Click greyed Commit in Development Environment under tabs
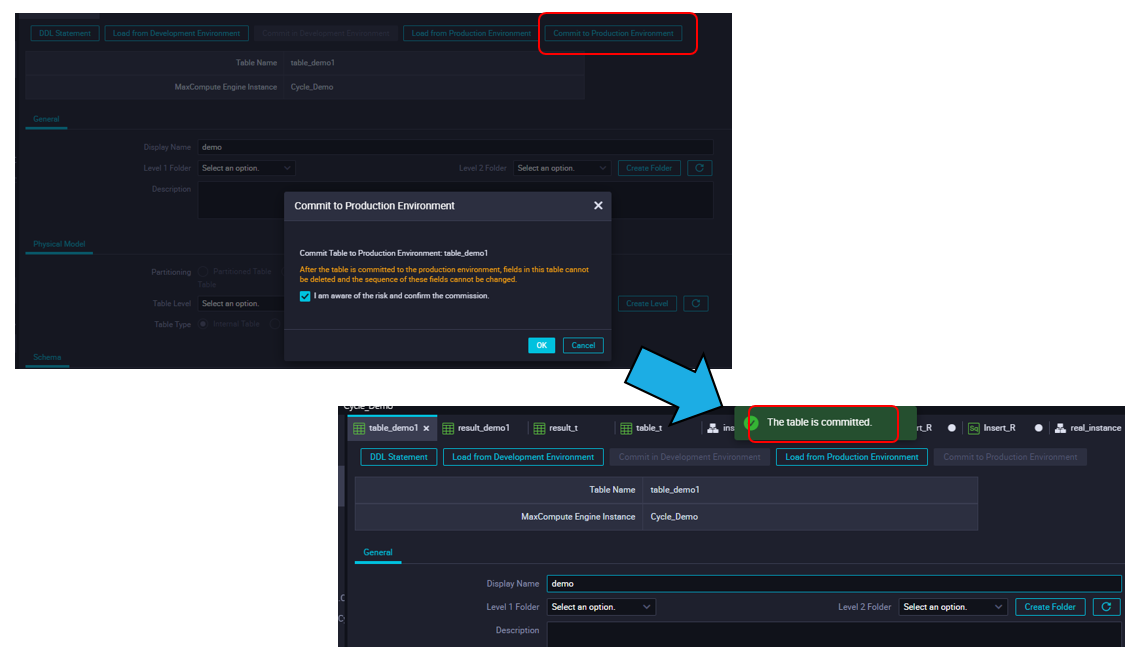This screenshot has width=1141, height=664. pos(690,457)
